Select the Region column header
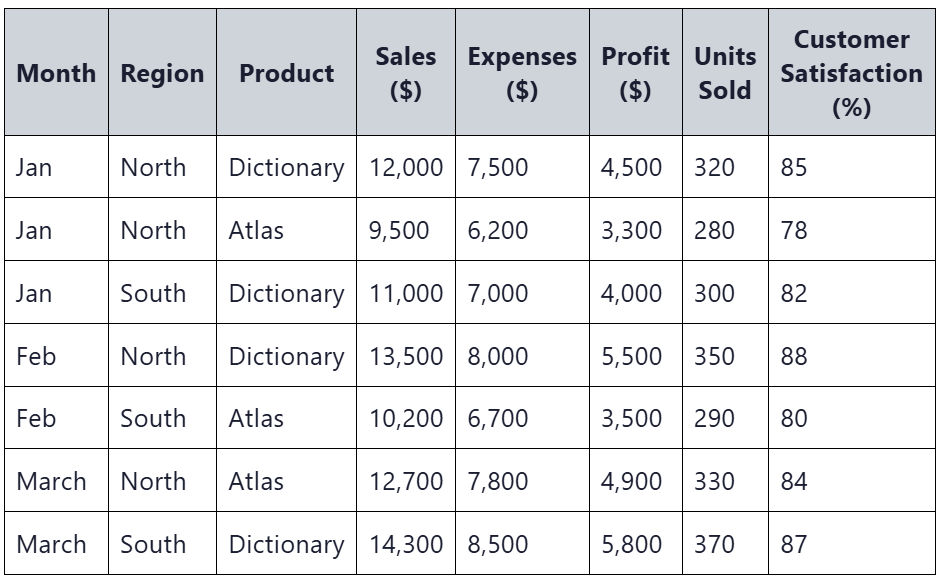This screenshot has height=583, width=944. (x=163, y=72)
